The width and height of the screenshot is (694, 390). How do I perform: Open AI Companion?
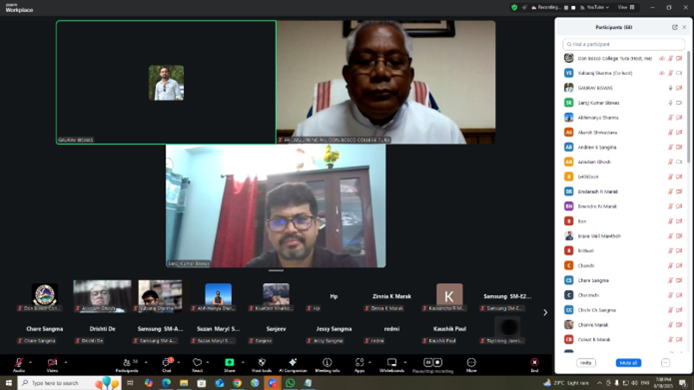293,365
